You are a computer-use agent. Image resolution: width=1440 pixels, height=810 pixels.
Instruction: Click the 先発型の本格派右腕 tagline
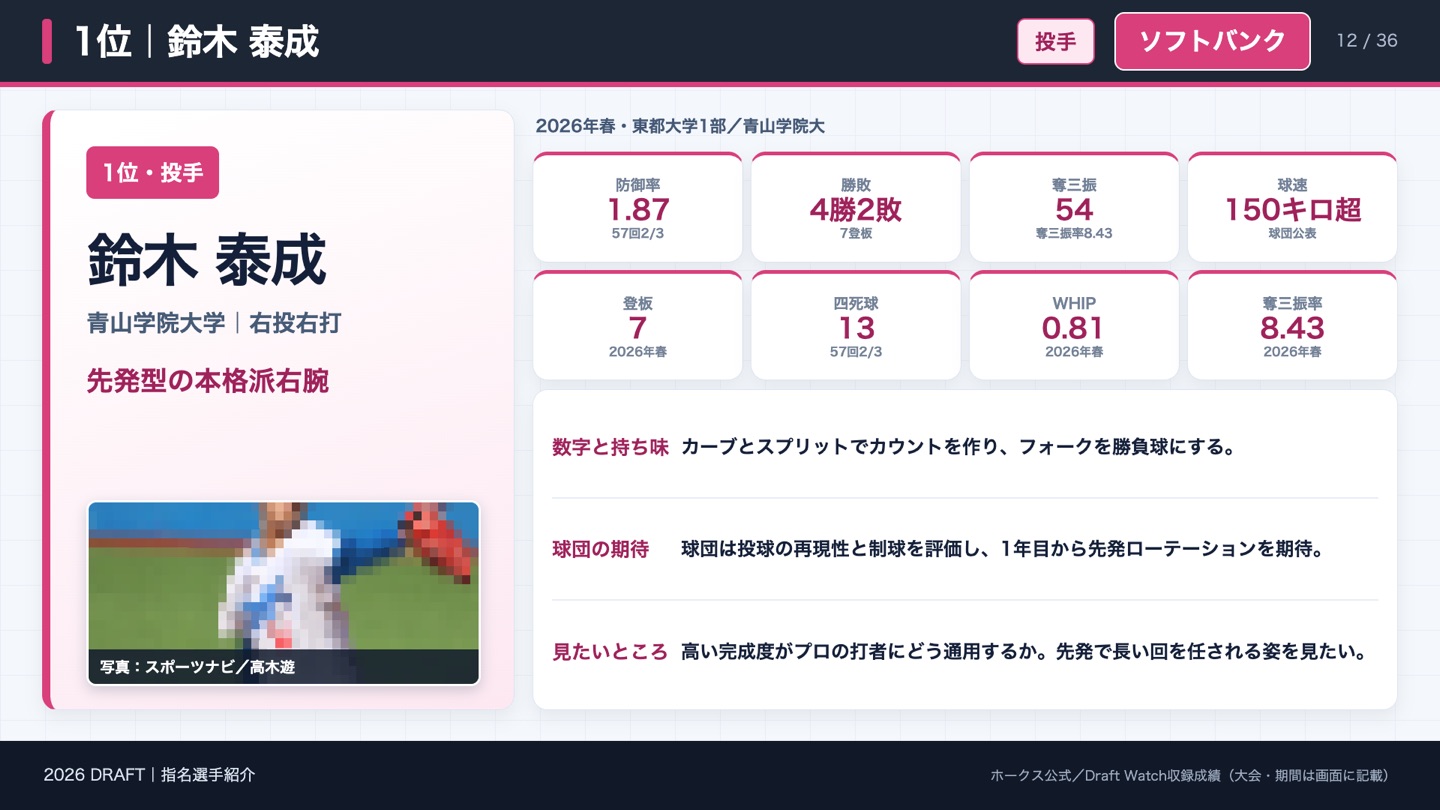(x=208, y=381)
